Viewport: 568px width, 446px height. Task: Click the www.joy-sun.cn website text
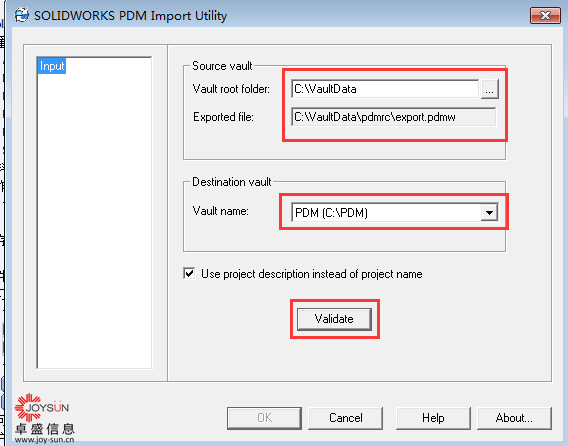coord(45,440)
